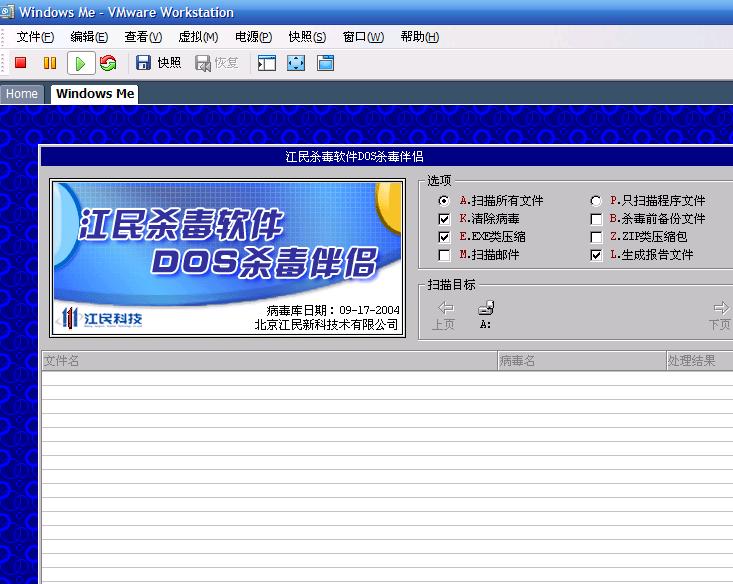Enable Z.ZIP类压缩包 checkbox
This screenshot has height=584, width=733.
coord(596,237)
